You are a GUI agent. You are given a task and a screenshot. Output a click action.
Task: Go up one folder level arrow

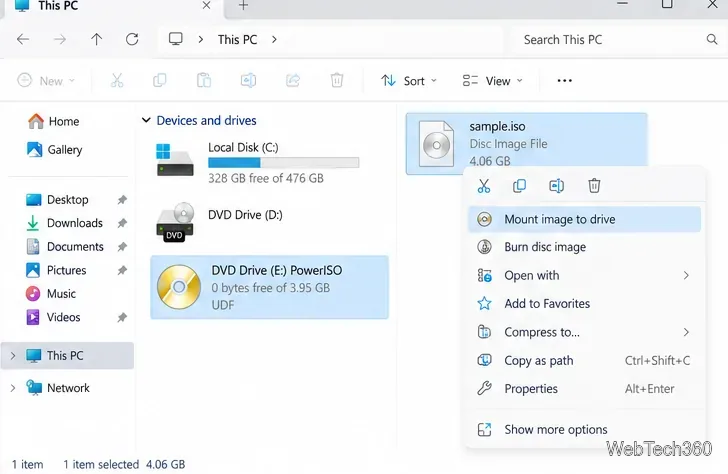pyautogui.click(x=96, y=39)
